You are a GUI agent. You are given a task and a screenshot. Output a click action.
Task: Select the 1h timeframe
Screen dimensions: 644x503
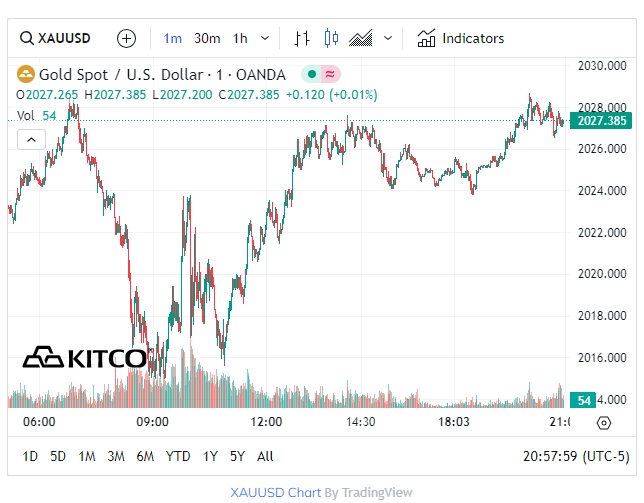click(x=240, y=39)
